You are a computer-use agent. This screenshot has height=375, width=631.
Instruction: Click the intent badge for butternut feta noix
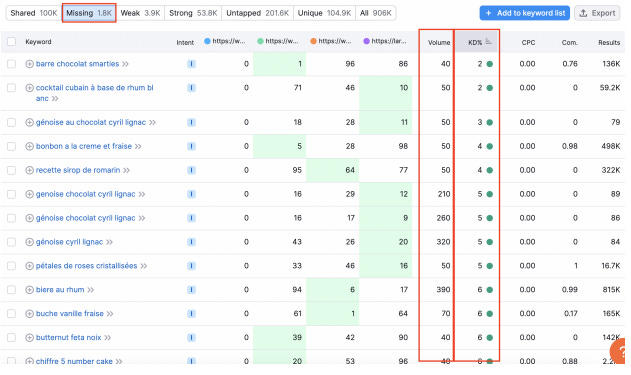point(192,338)
